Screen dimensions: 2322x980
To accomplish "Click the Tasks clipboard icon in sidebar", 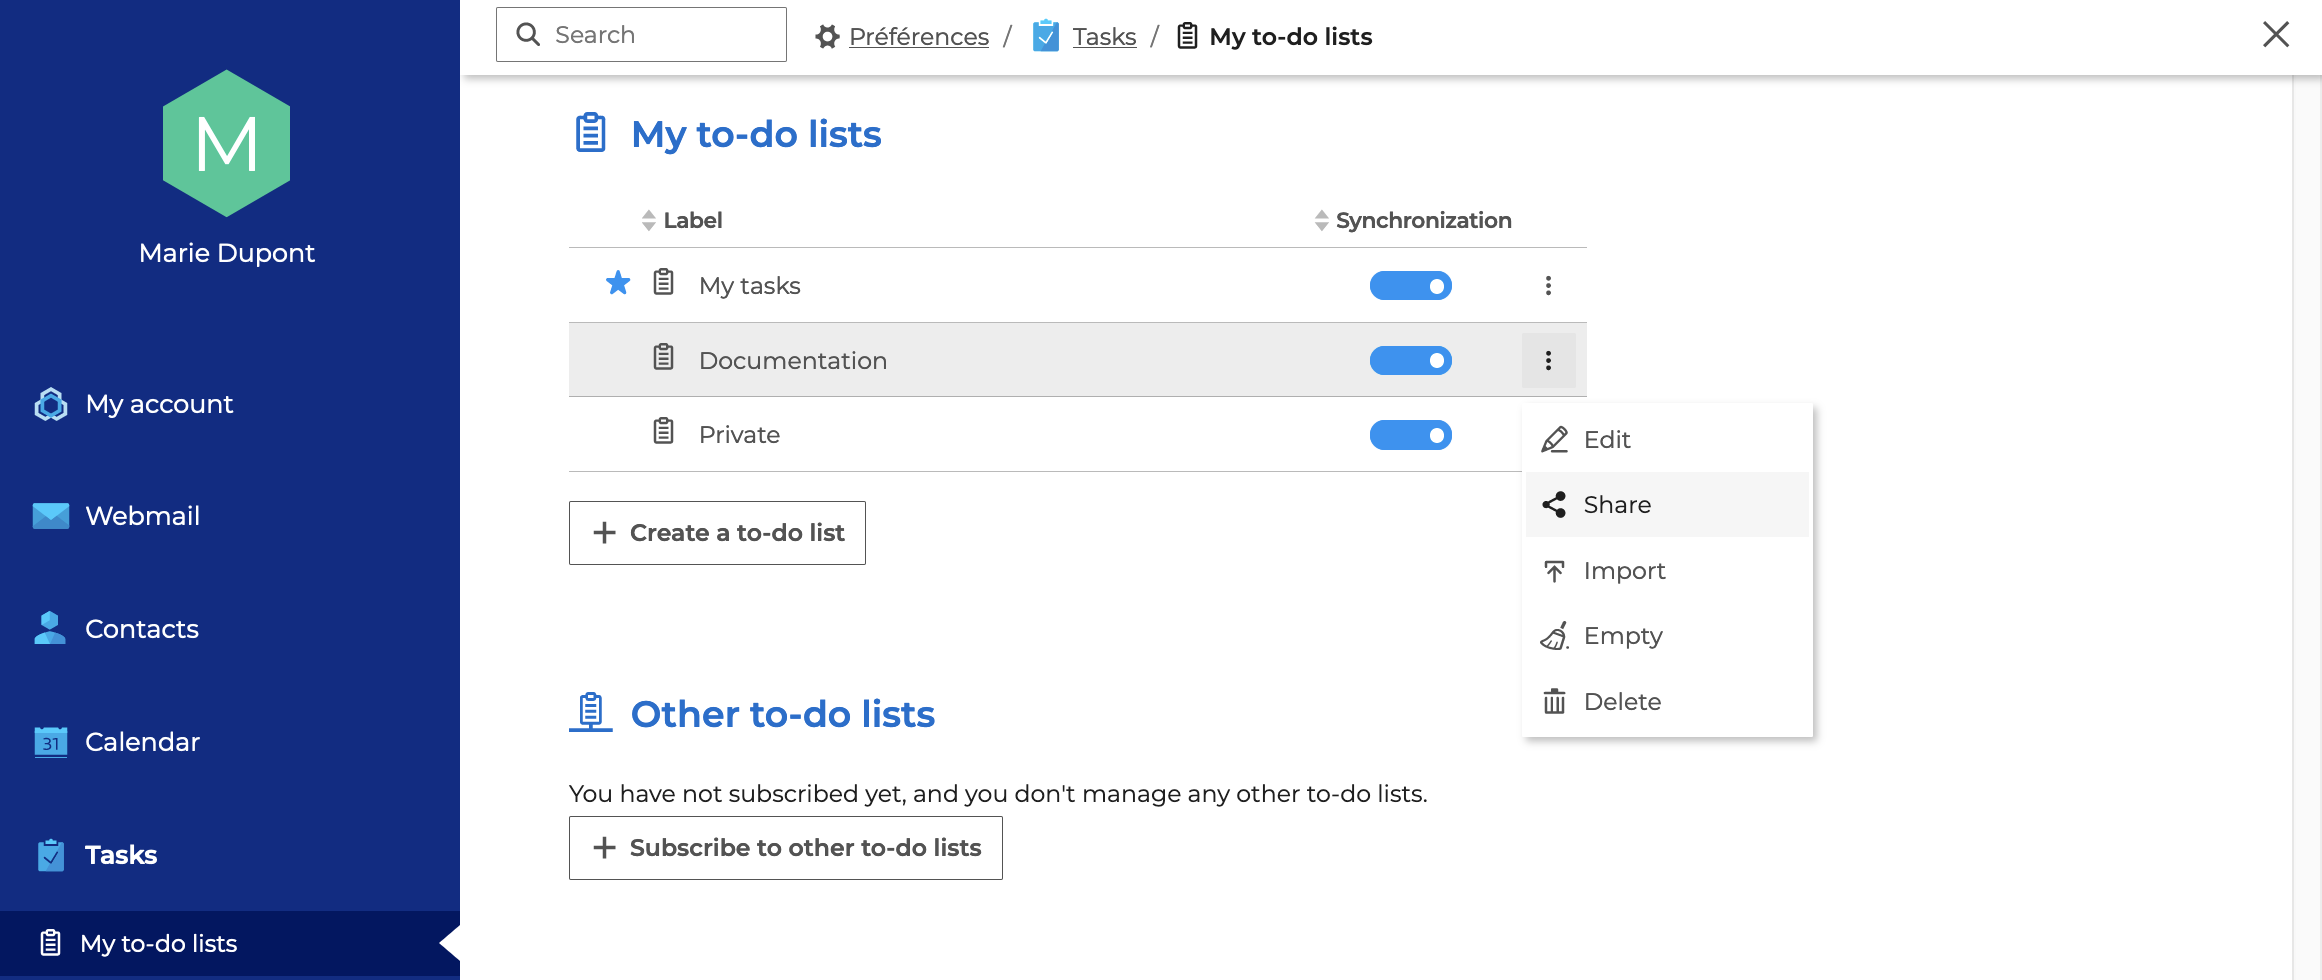I will pyautogui.click(x=51, y=855).
